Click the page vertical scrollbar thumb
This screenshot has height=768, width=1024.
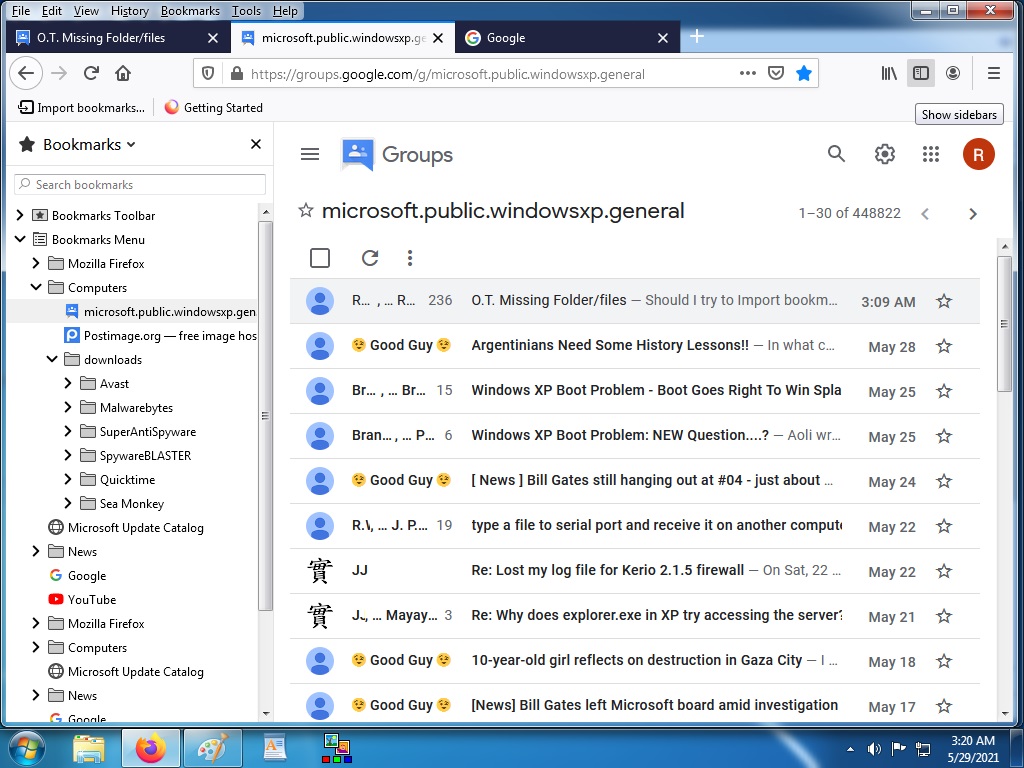click(x=1004, y=324)
